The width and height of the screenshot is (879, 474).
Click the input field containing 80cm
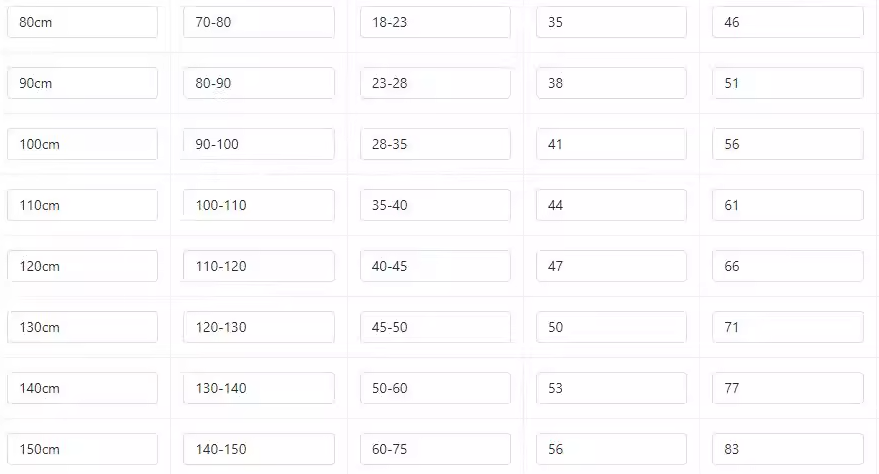pos(82,22)
